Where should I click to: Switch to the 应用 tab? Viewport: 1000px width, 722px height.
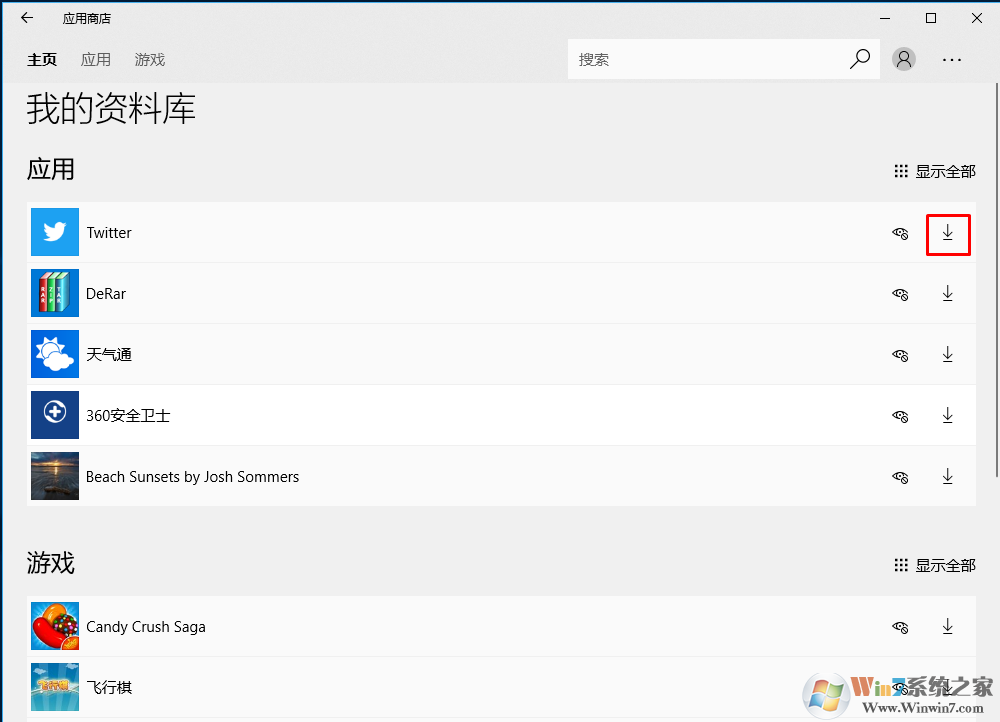[x=96, y=59]
